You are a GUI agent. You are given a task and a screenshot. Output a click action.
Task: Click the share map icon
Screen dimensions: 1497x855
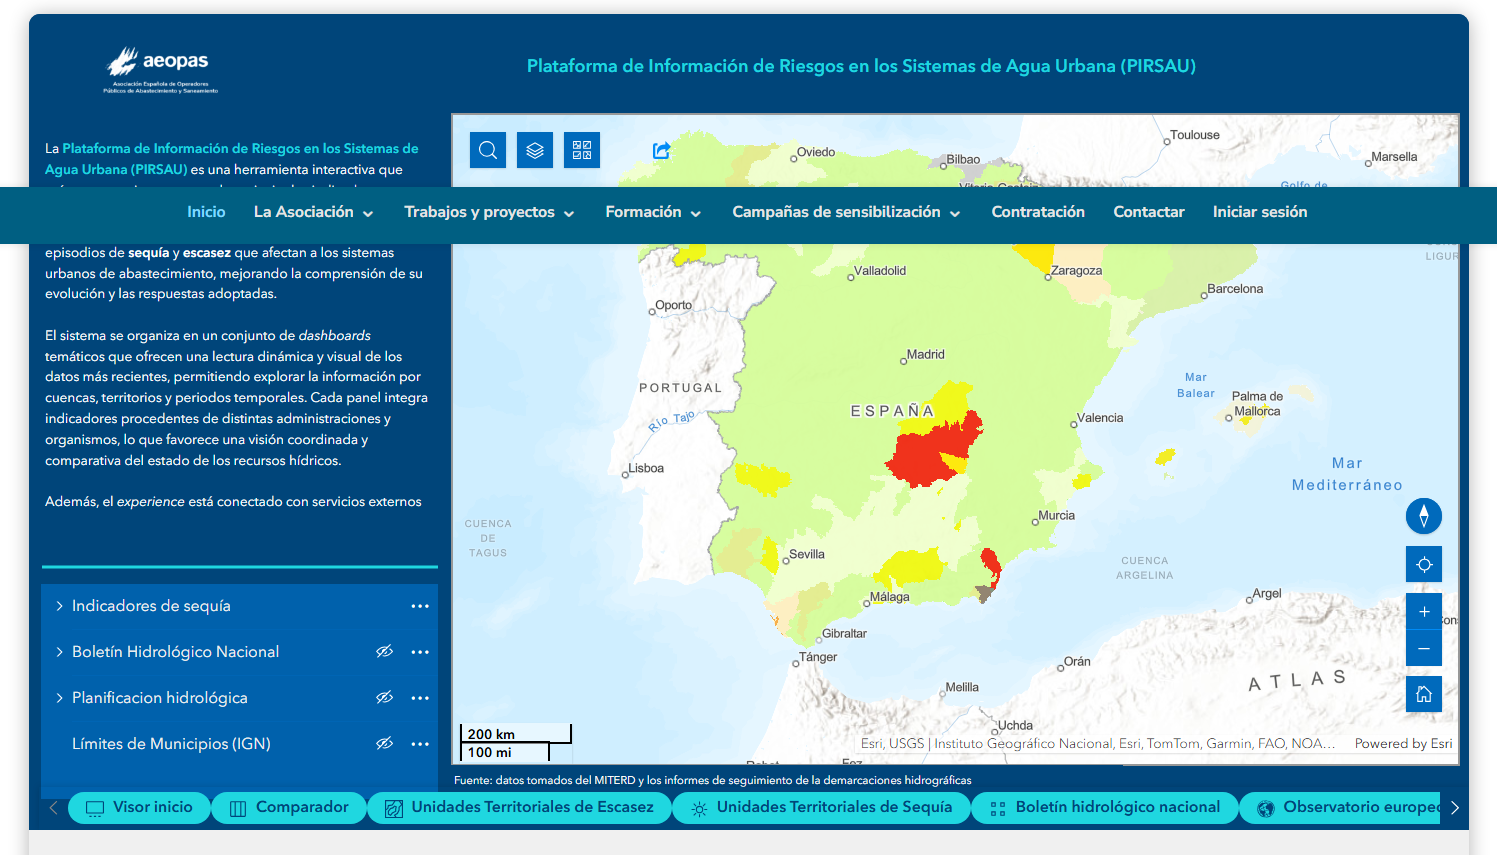tap(661, 150)
